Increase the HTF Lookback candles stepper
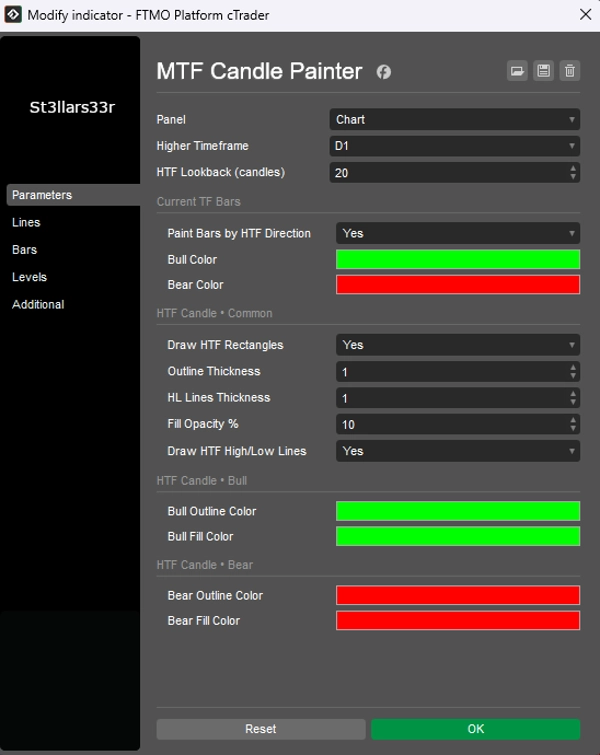Screen dimensions: 600x755 click(x=573, y=168)
